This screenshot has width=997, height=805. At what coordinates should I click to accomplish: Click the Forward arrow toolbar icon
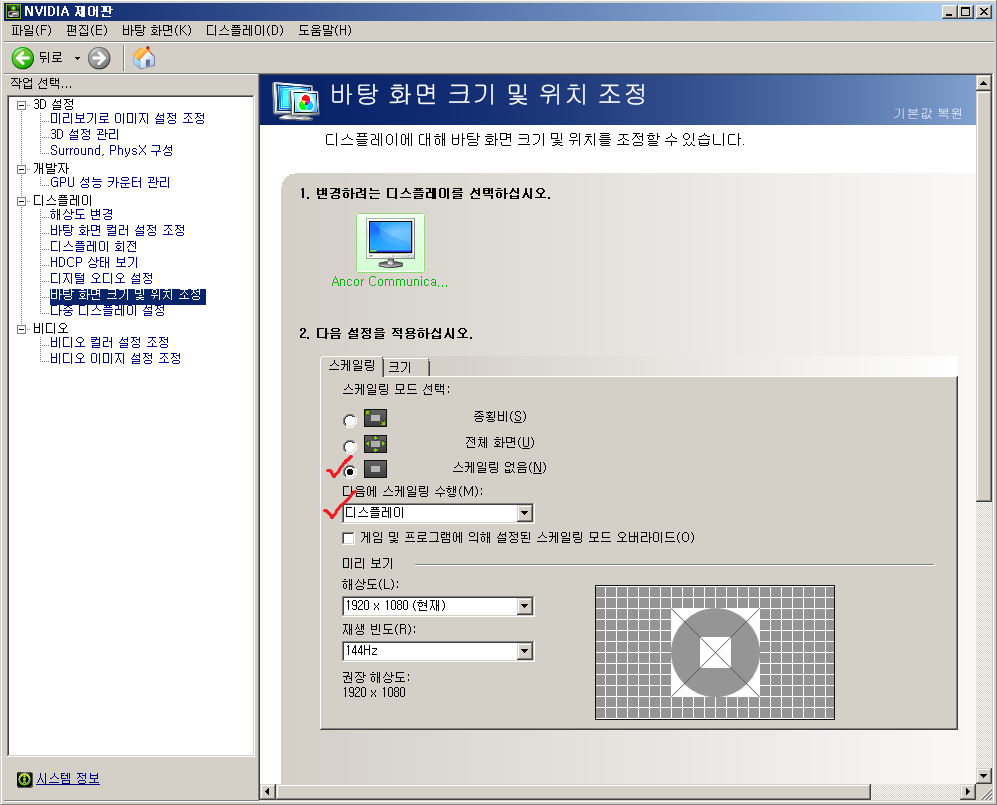(99, 58)
